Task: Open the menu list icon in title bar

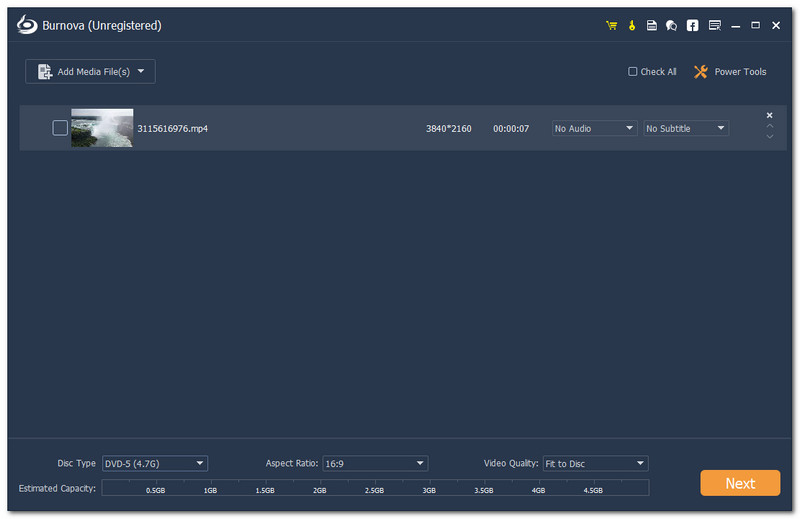Action: tap(714, 25)
